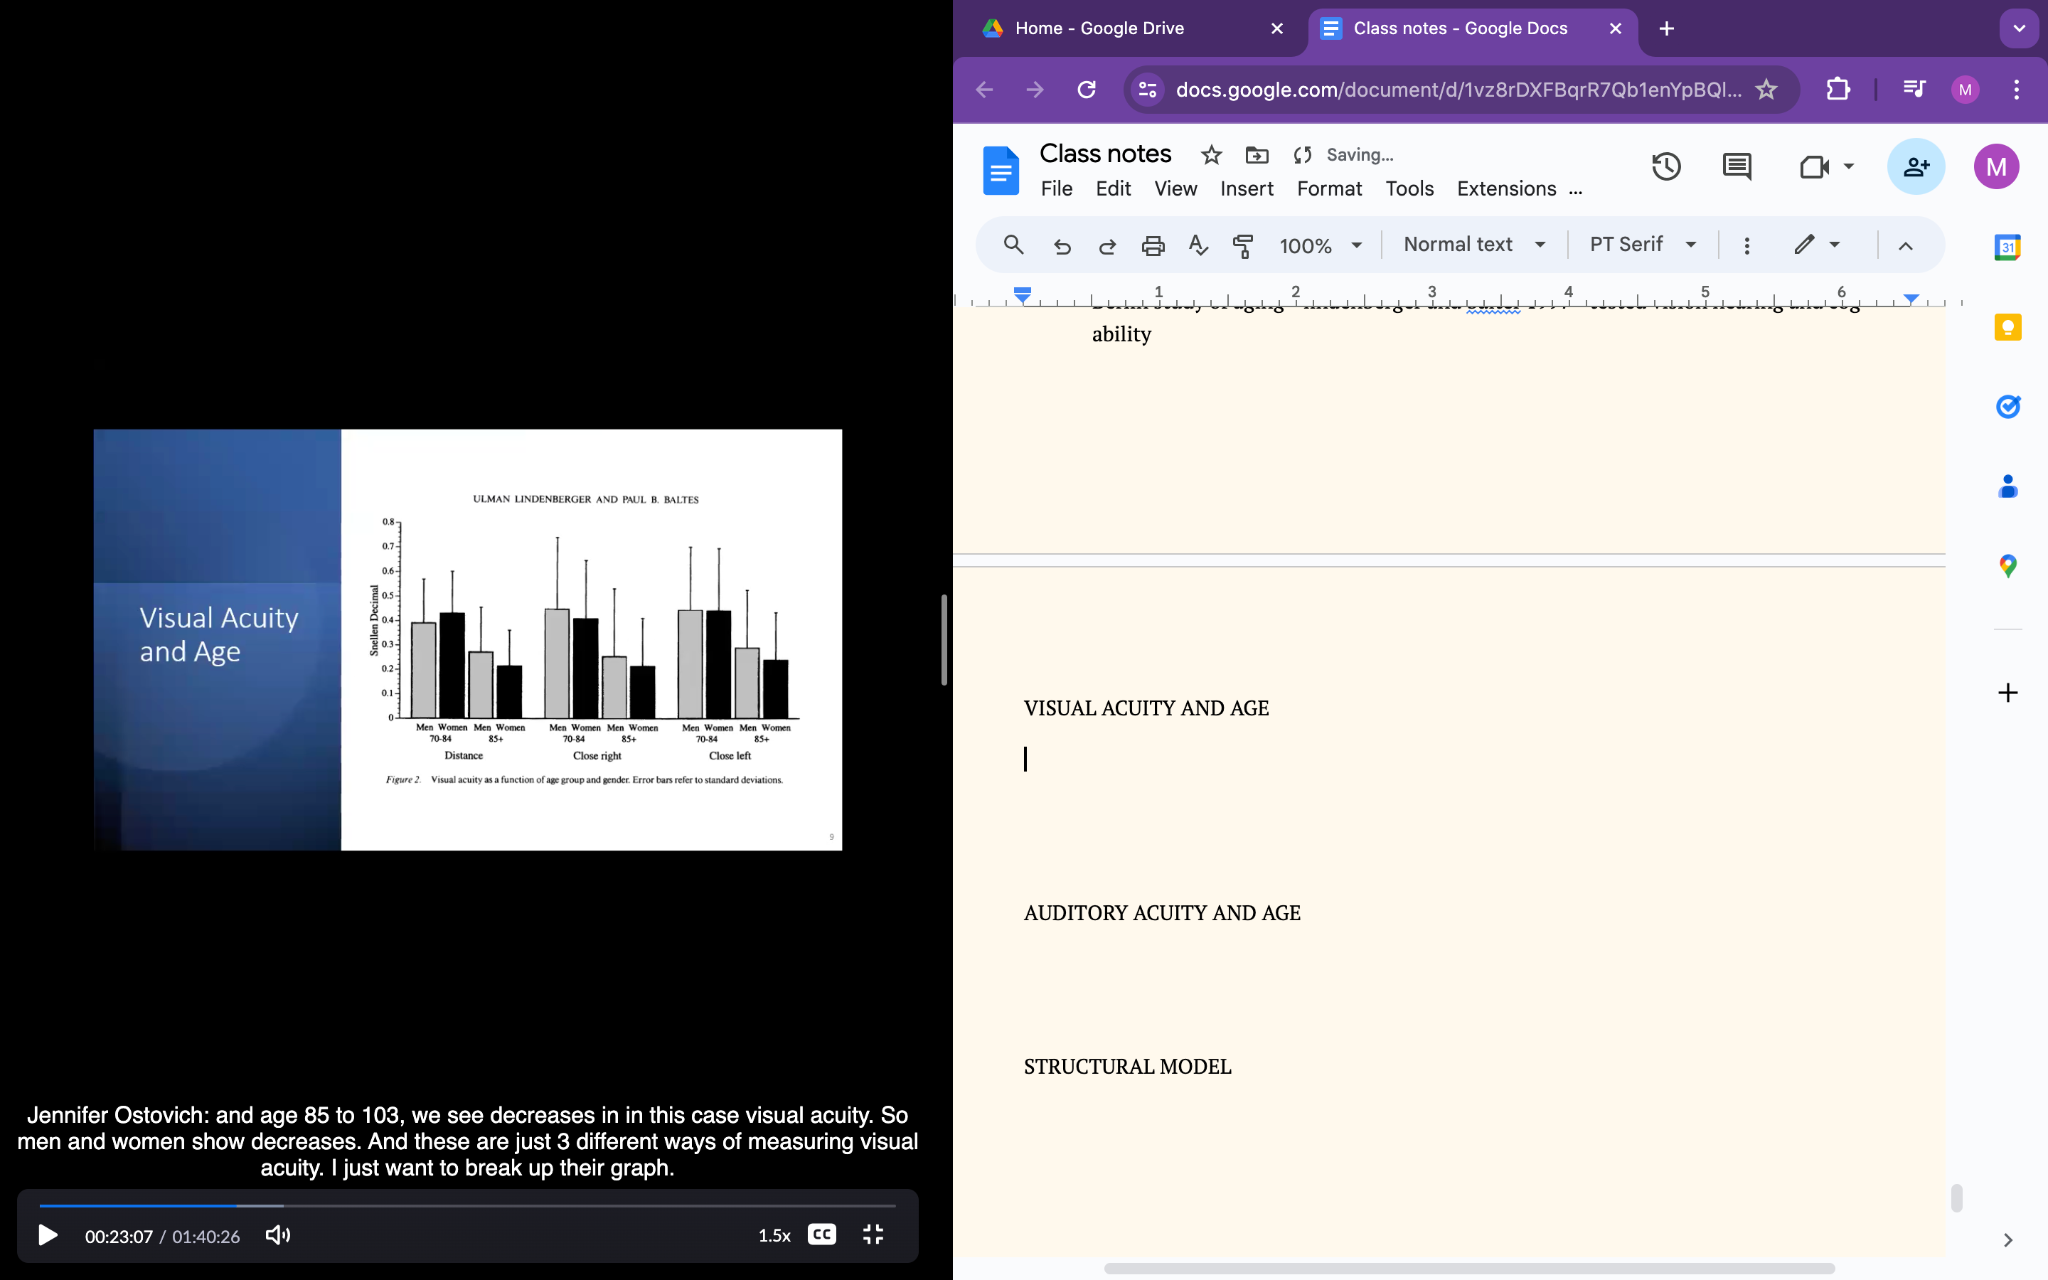Open the Normal text style dropdown

[1474, 245]
